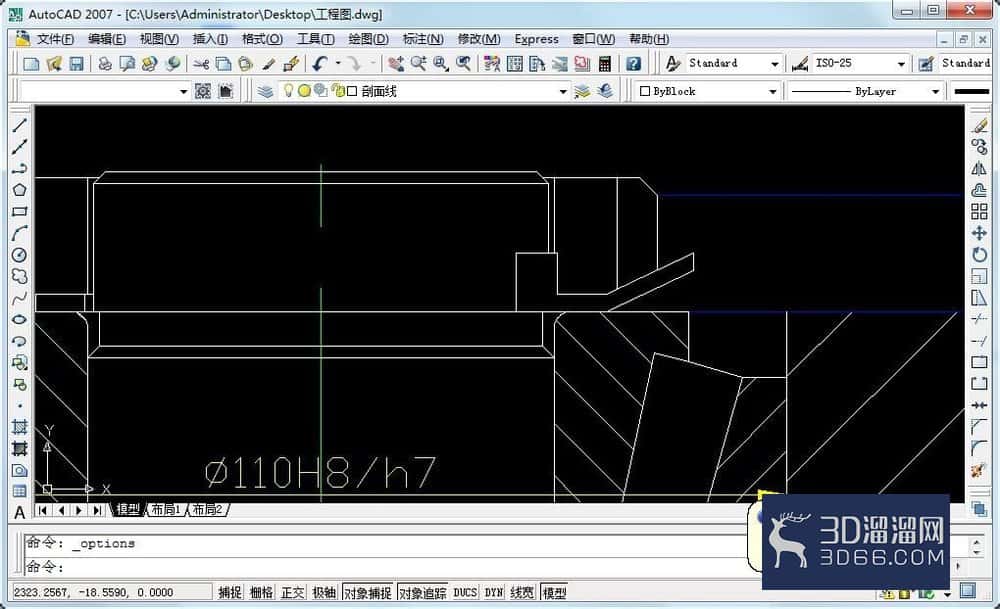Select the Multiline Text tool

[x=19, y=512]
